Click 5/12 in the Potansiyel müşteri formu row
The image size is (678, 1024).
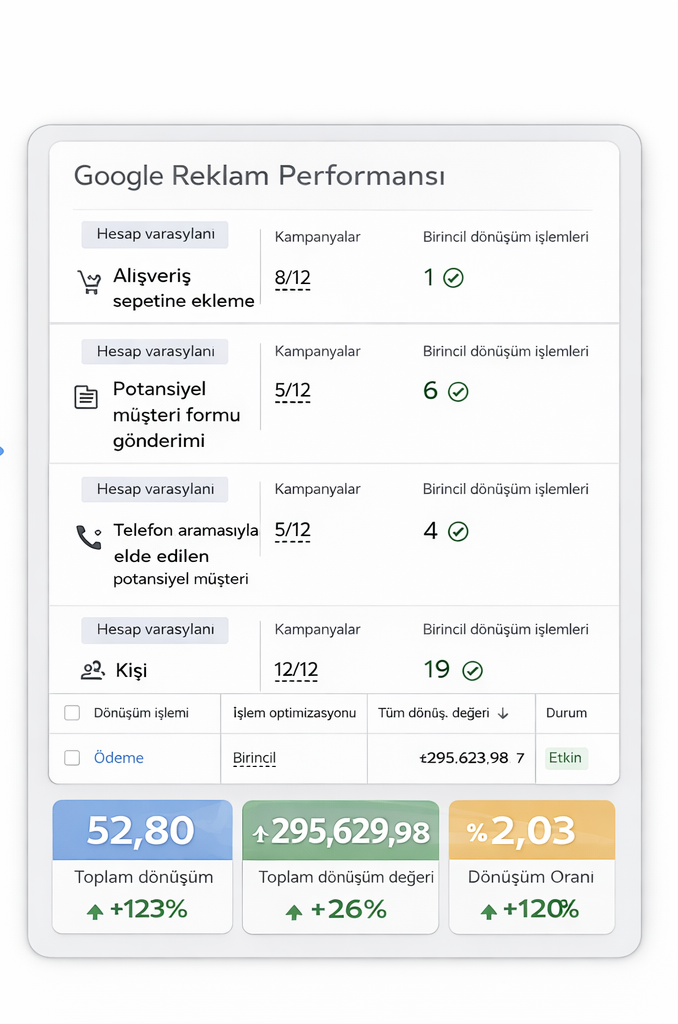tap(292, 391)
